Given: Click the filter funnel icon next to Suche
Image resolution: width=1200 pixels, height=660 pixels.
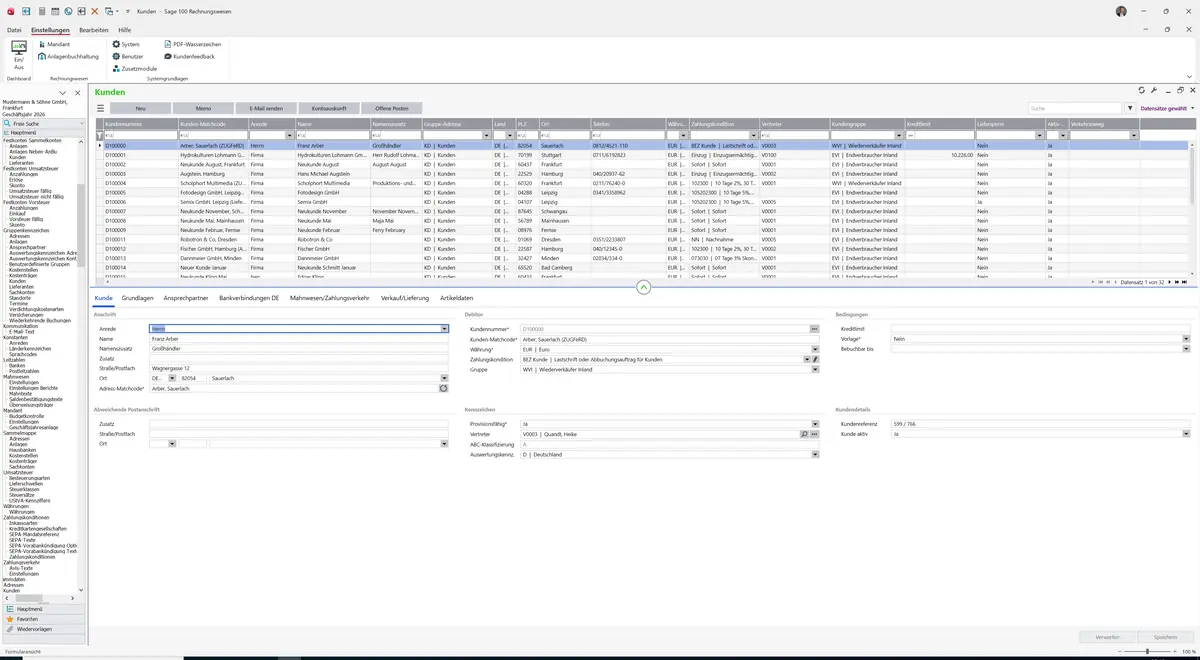Looking at the screenshot, I should coord(1130,108).
